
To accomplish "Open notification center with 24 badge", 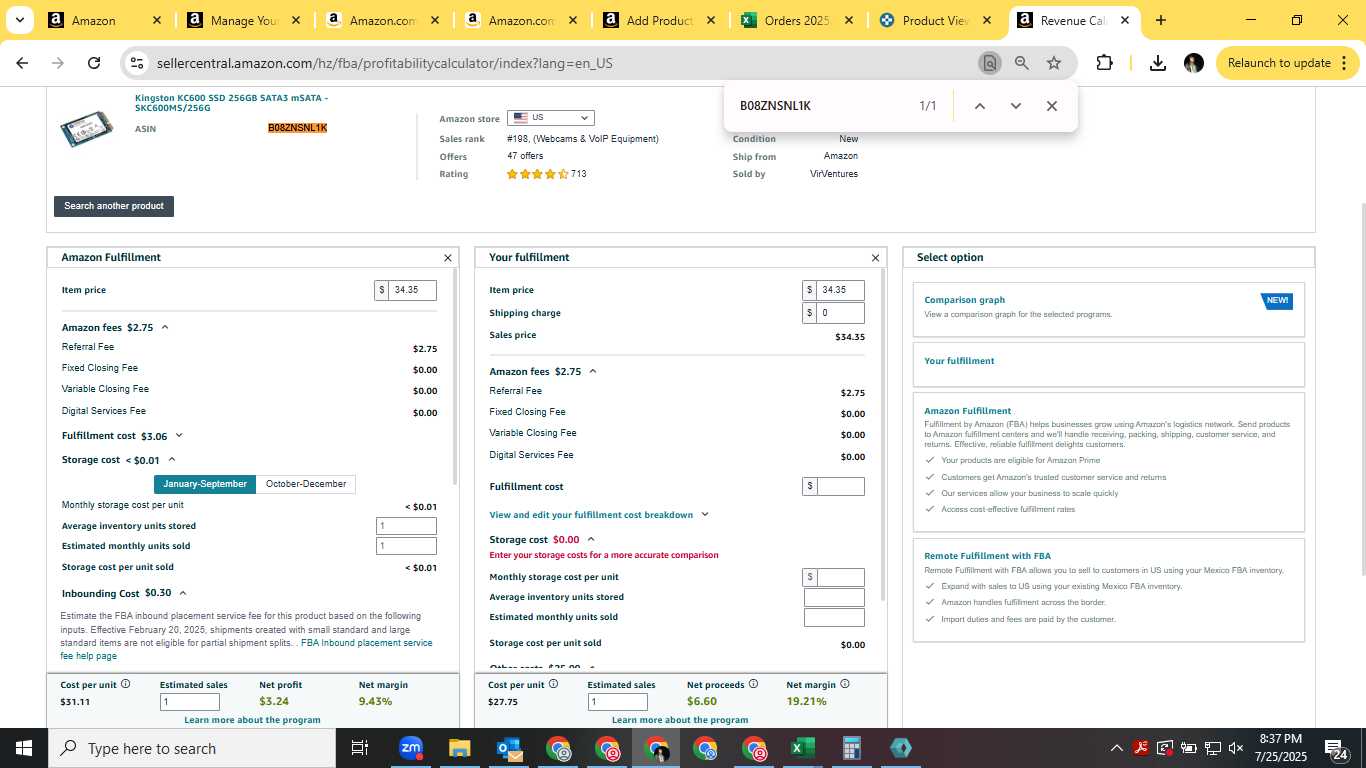I will [1338, 748].
